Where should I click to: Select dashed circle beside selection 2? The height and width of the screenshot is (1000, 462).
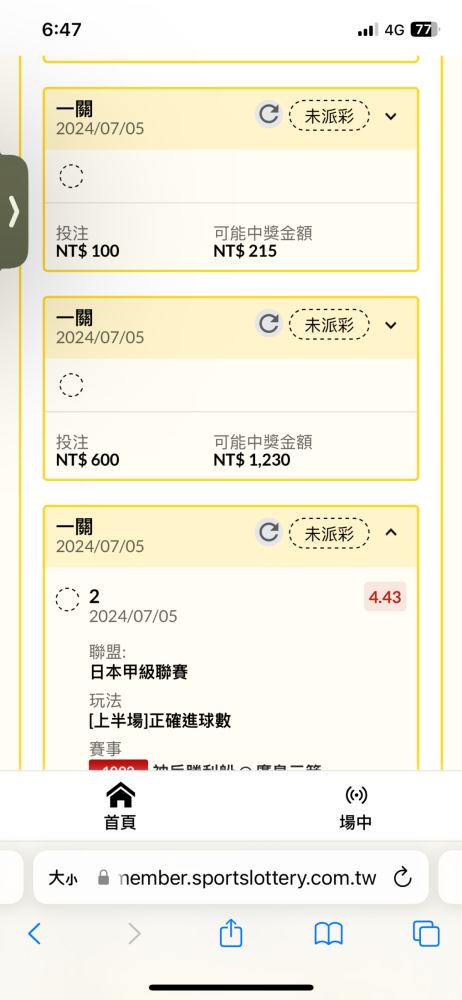68,599
